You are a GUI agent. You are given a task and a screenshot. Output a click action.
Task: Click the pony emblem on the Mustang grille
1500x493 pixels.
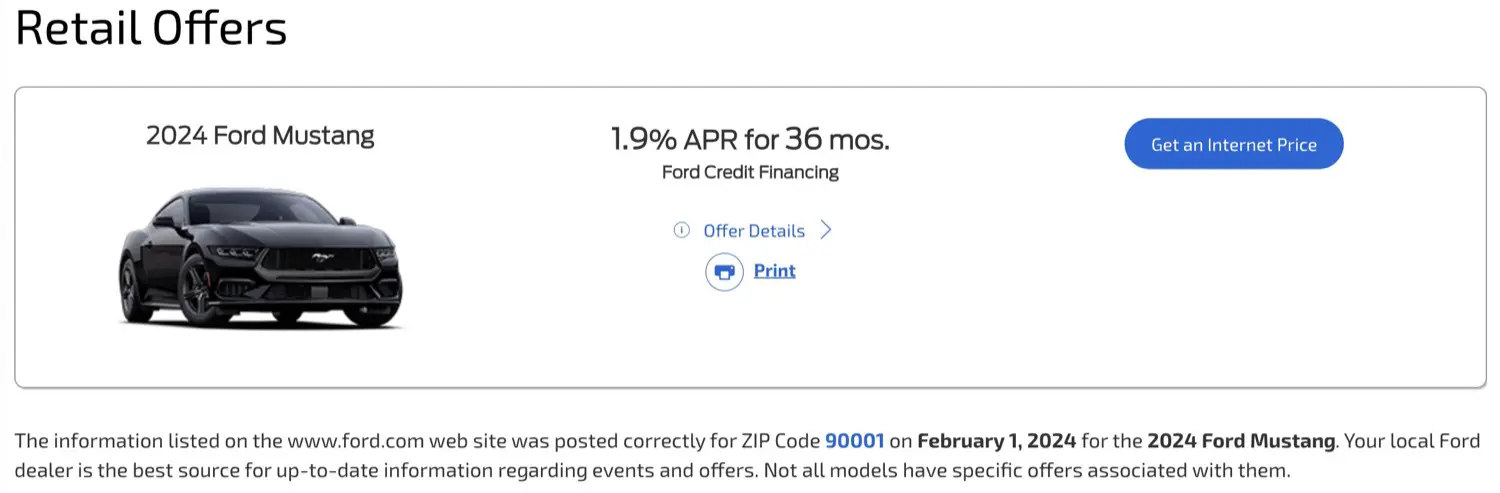pyautogui.click(x=319, y=257)
